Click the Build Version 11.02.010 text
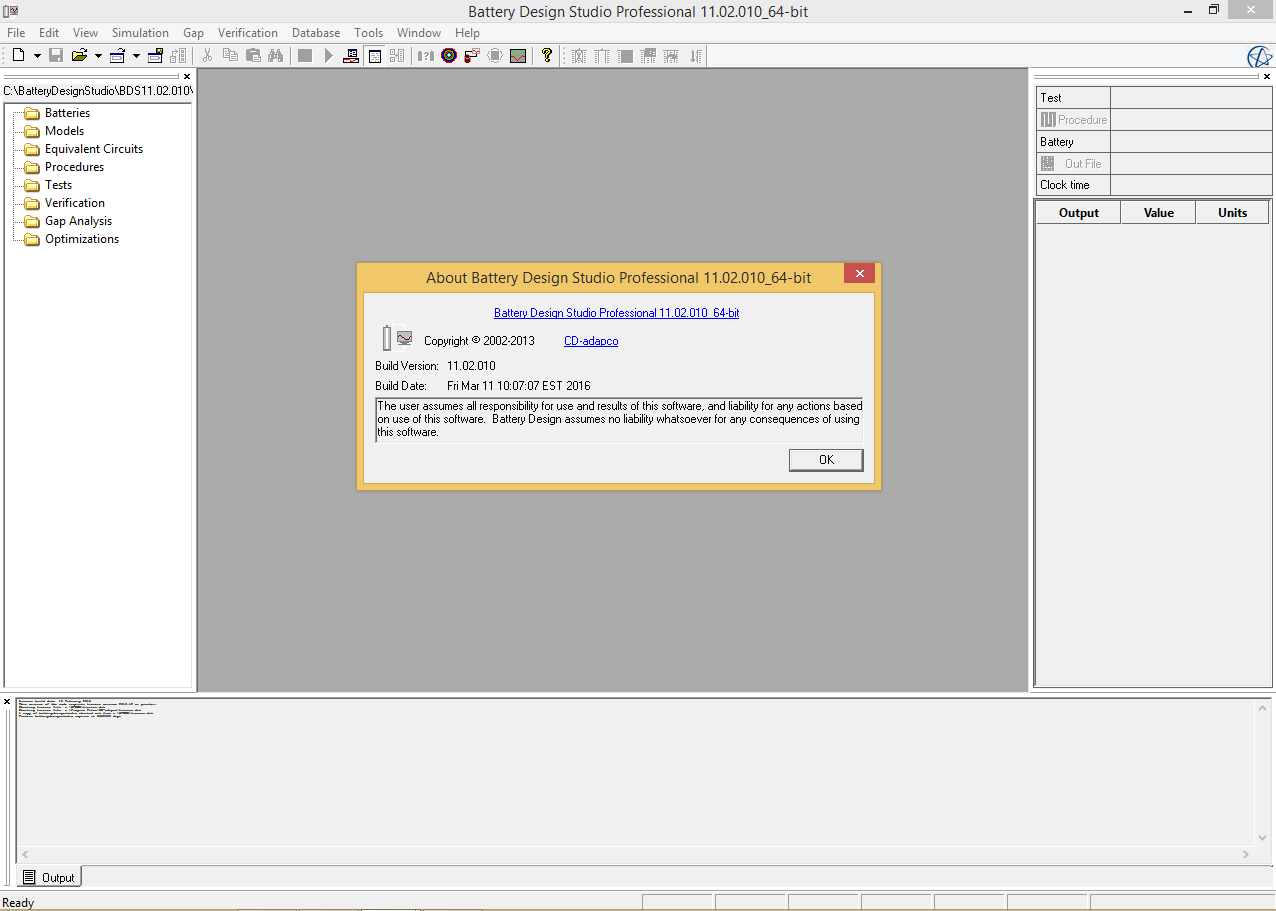The height and width of the screenshot is (911, 1276). coord(471,366)
